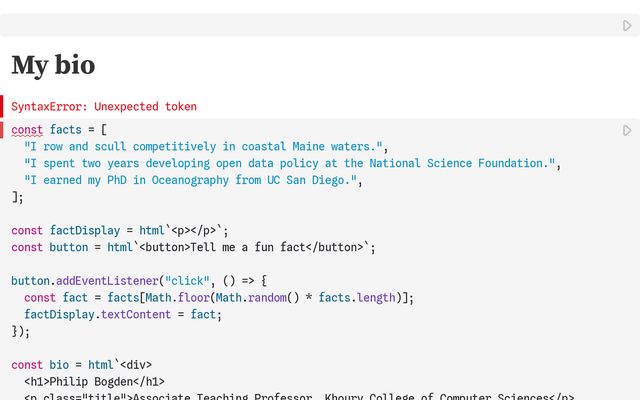Click the '<h1>Philip Bogden</h1>' code line

[x=94, y=382]
